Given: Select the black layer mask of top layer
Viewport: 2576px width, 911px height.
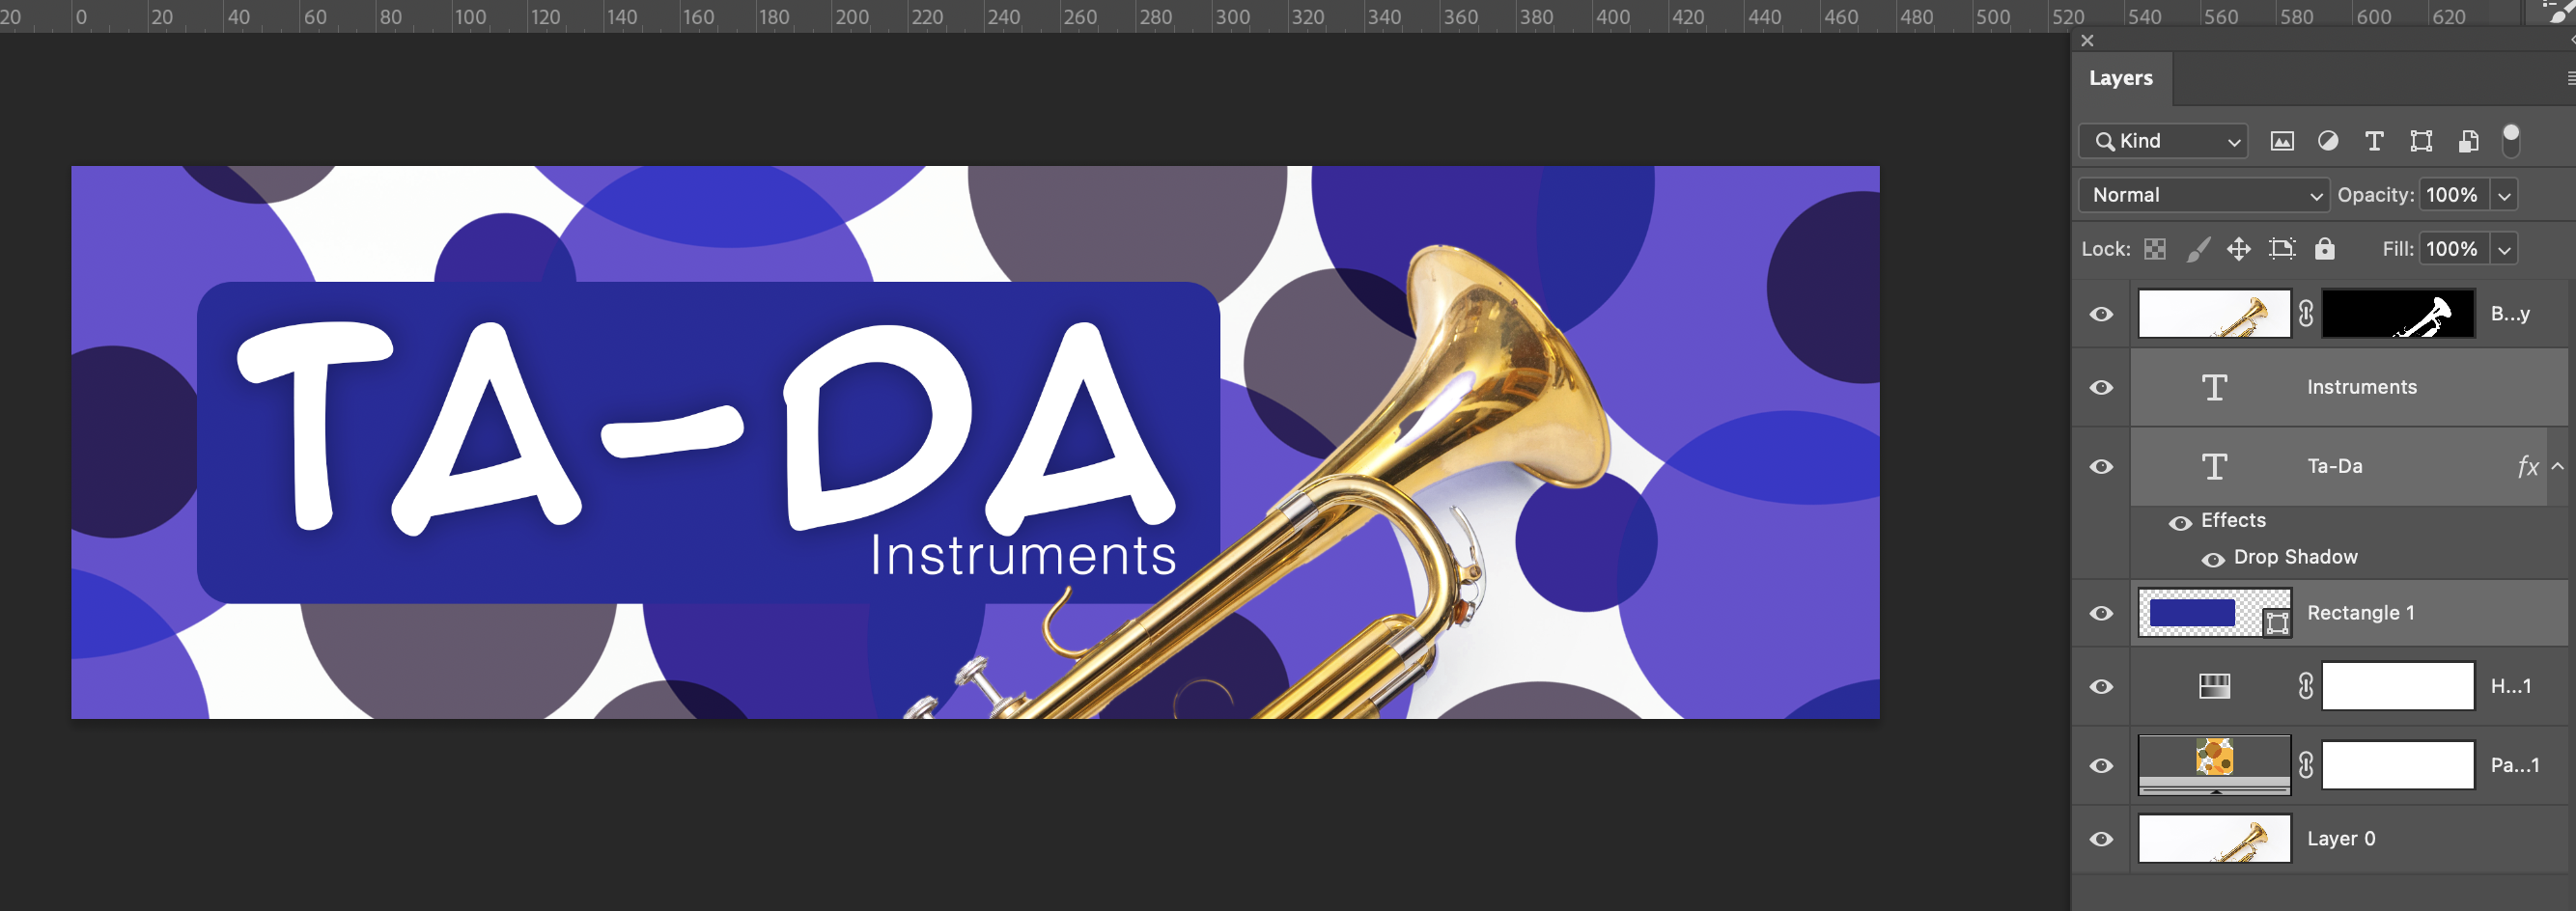Looking at the screenshot, I should (2398, 314).
